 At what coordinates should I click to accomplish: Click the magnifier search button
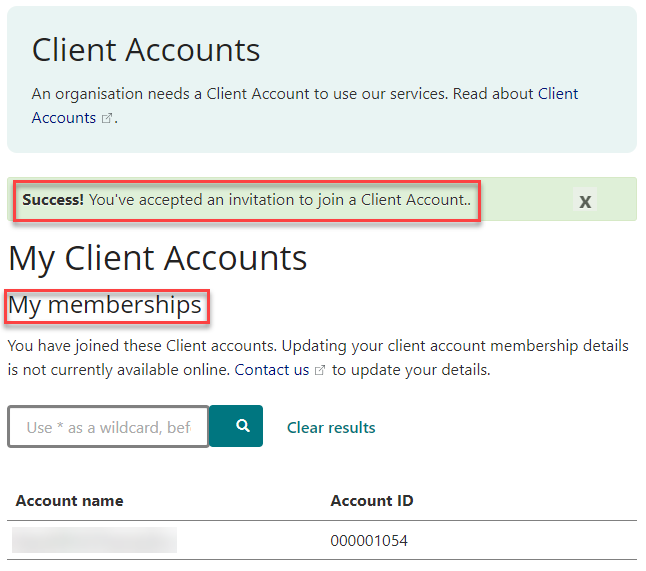[241, 426]
